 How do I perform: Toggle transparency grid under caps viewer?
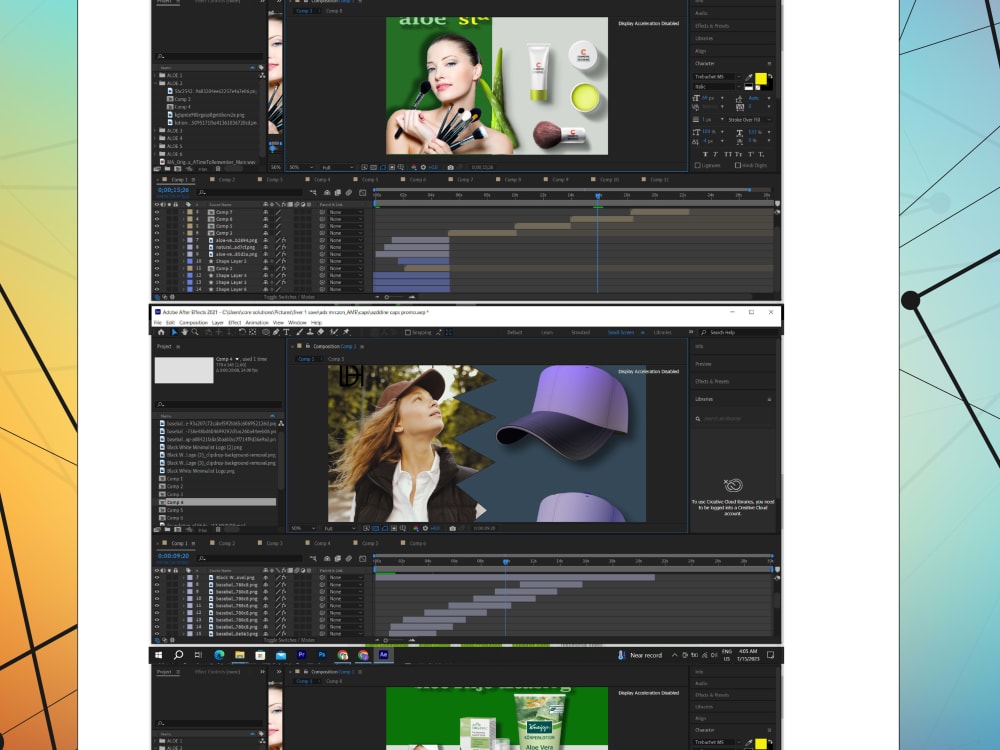tap(376, 528)
